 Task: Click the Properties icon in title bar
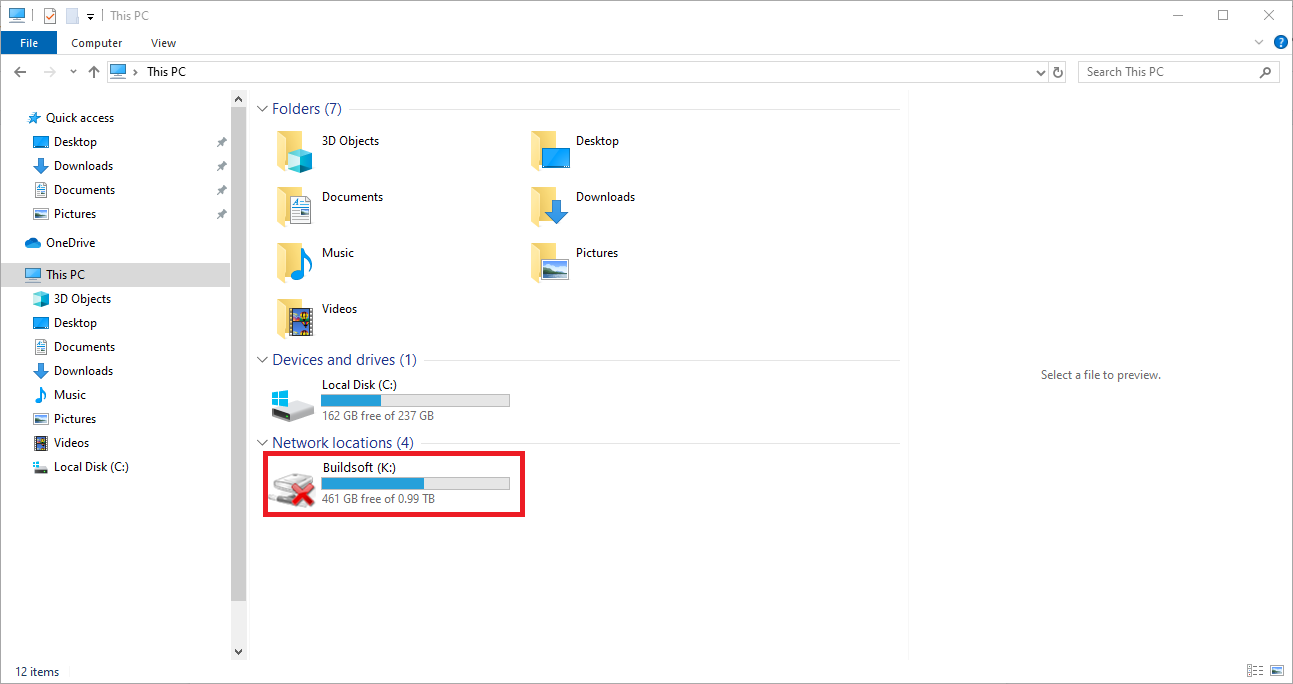50,16
